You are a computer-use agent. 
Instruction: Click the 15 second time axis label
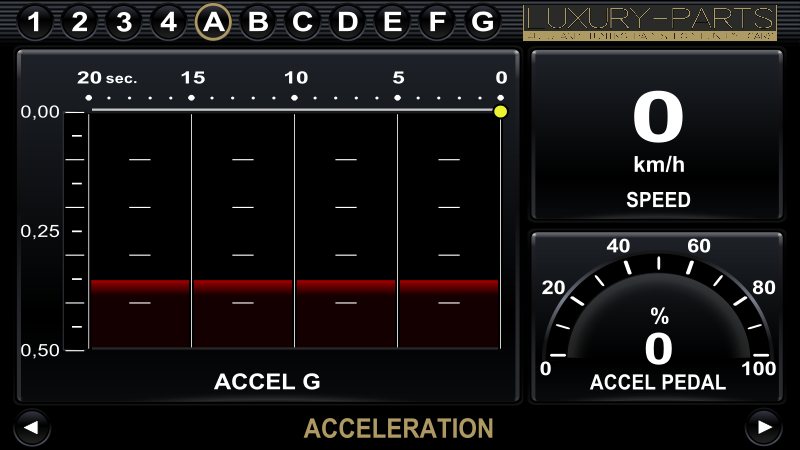(x=193, y=78)
